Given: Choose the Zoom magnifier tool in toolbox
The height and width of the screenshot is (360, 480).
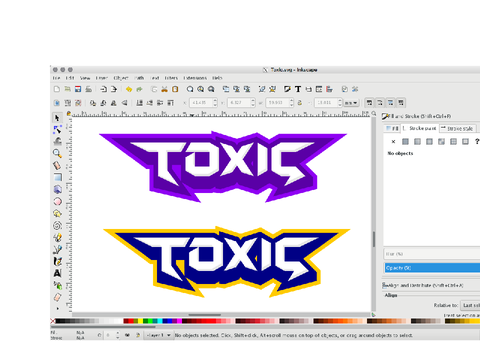Looking at the screenshot, I should pos(57,153).
